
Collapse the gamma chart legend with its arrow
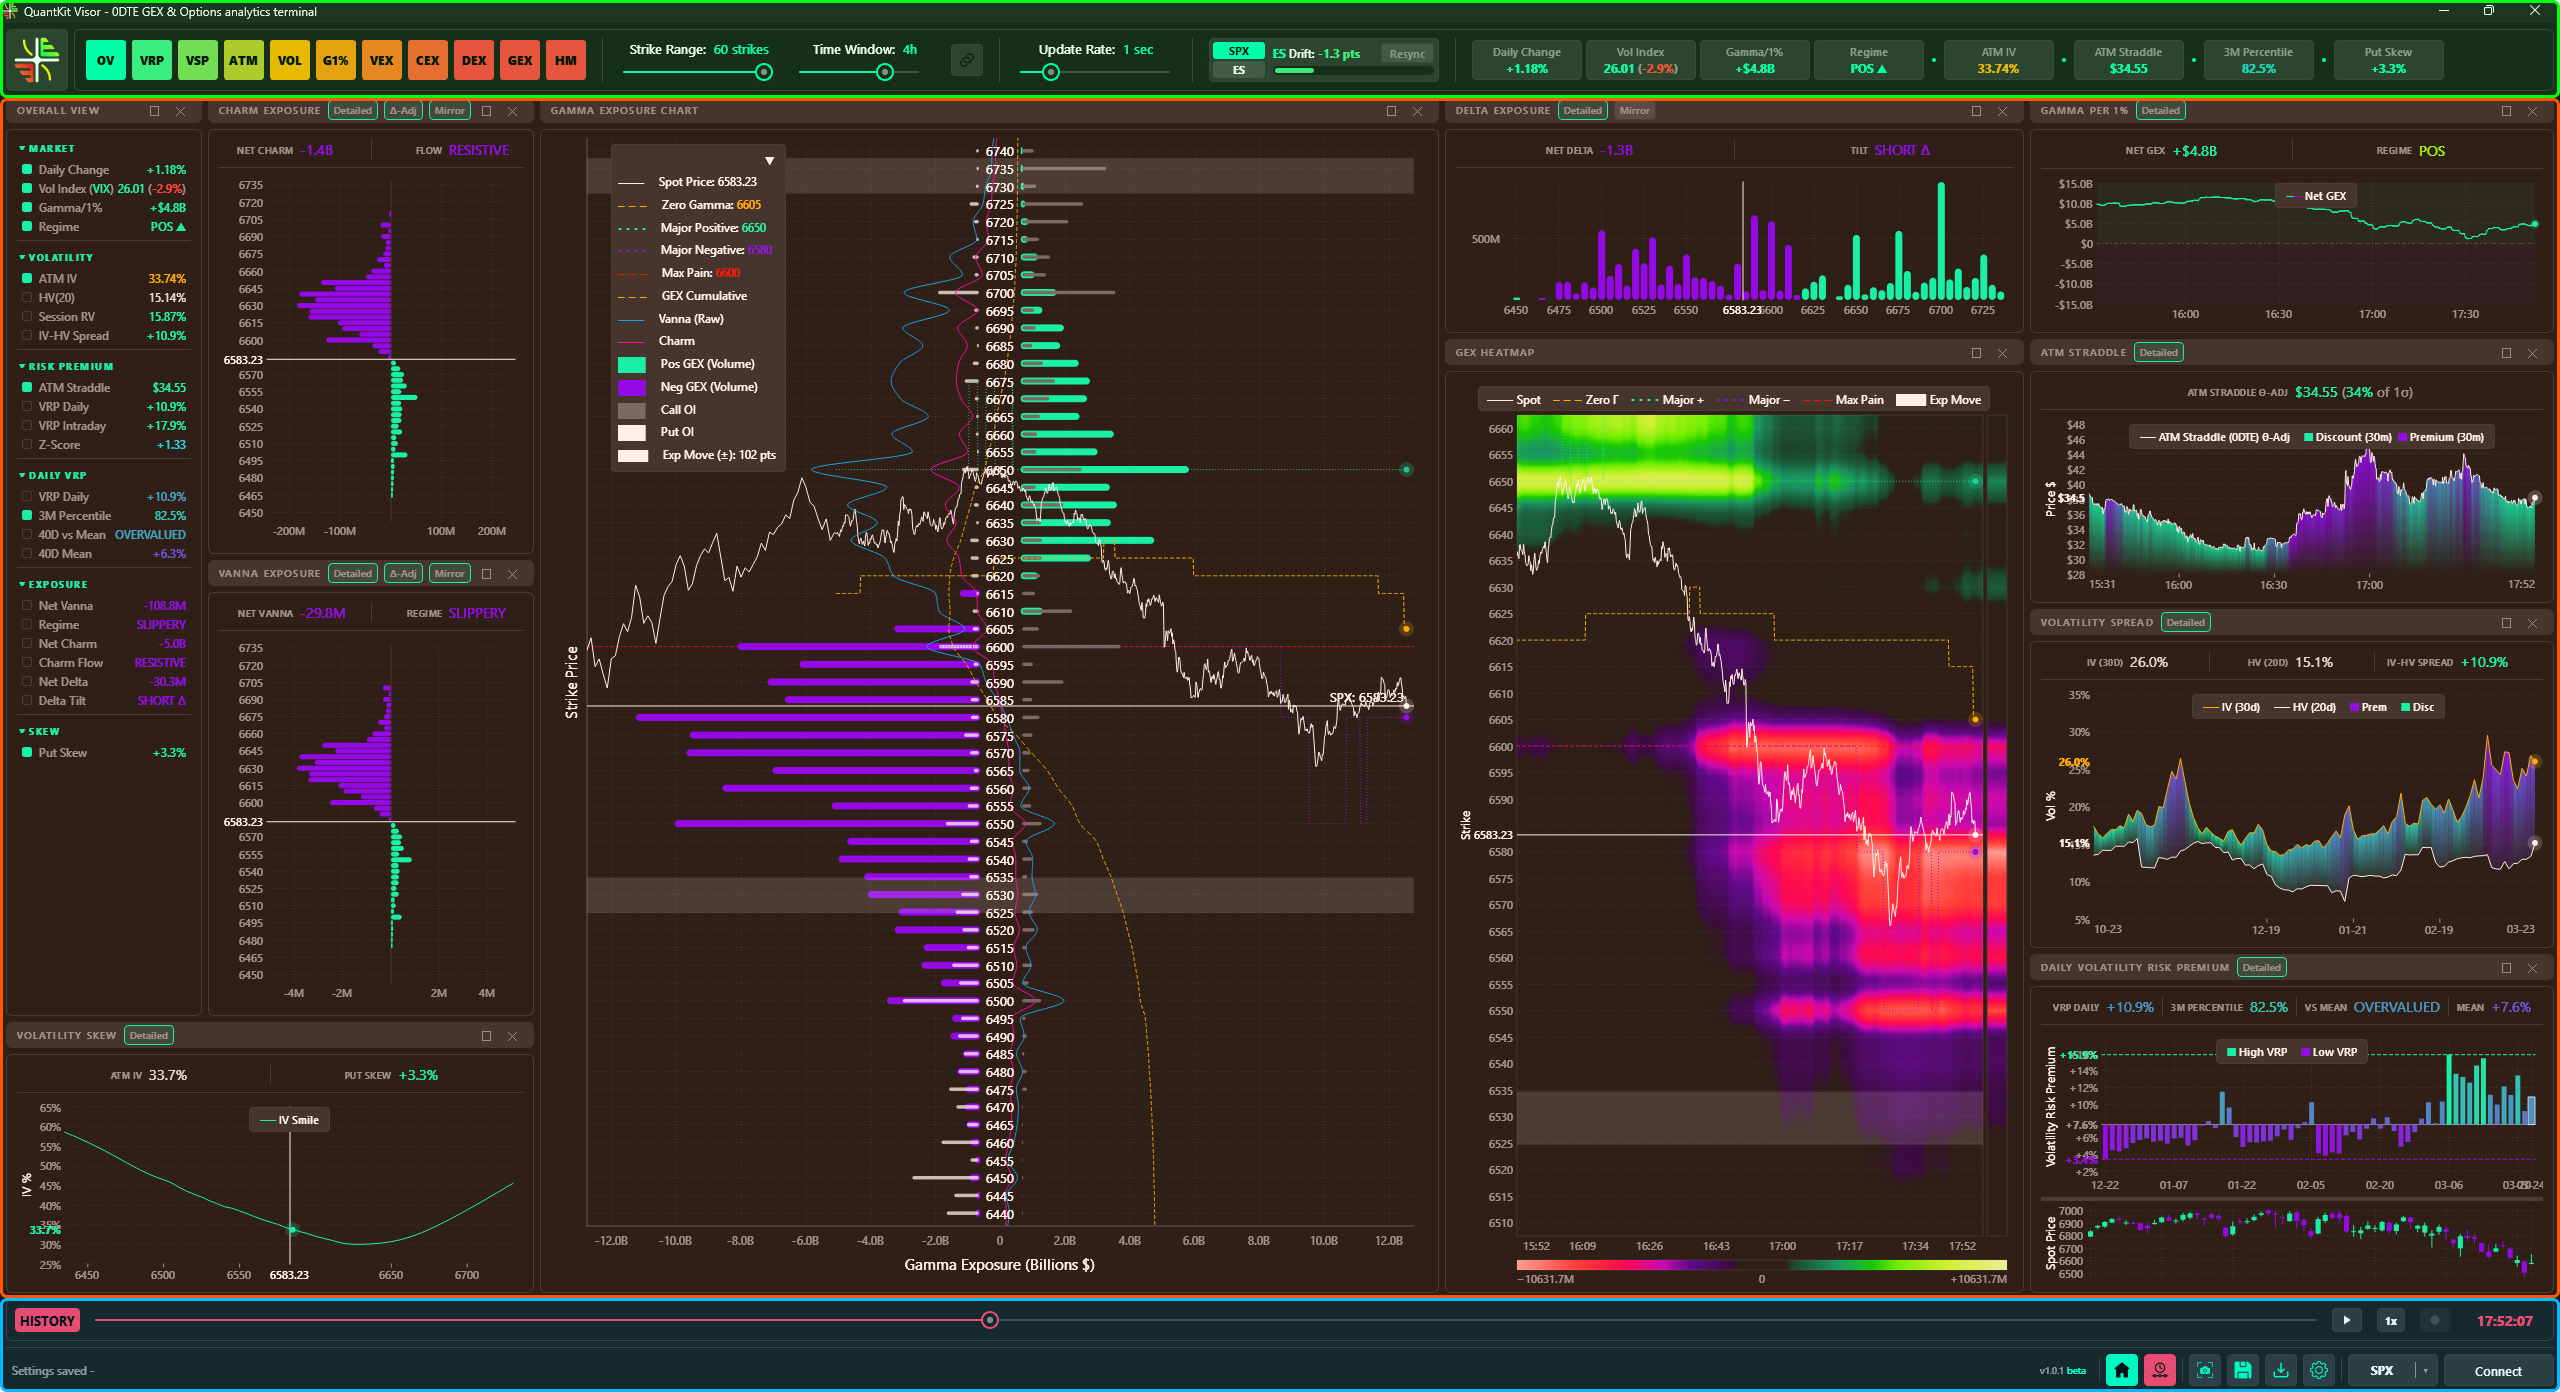pos(770,159)
